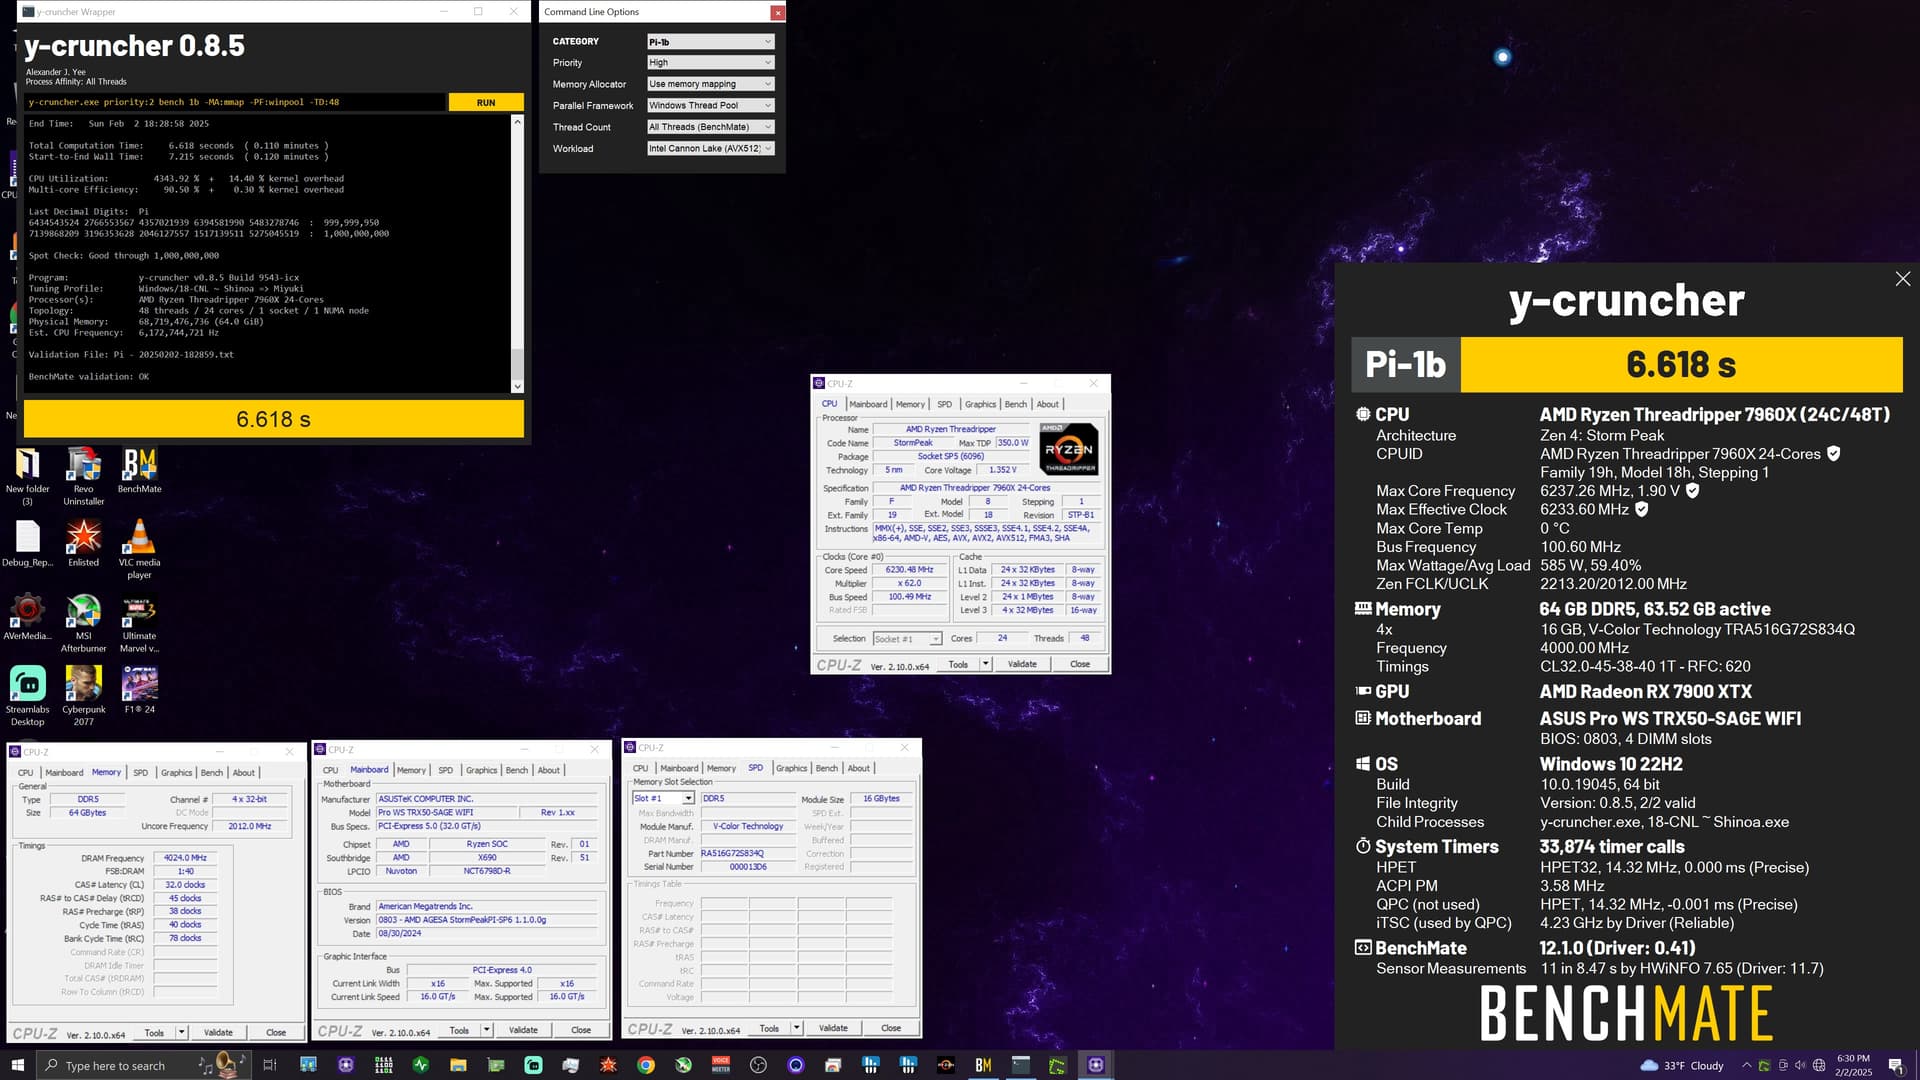Open Streamlabs Desktop shortcut

[27, 685]
